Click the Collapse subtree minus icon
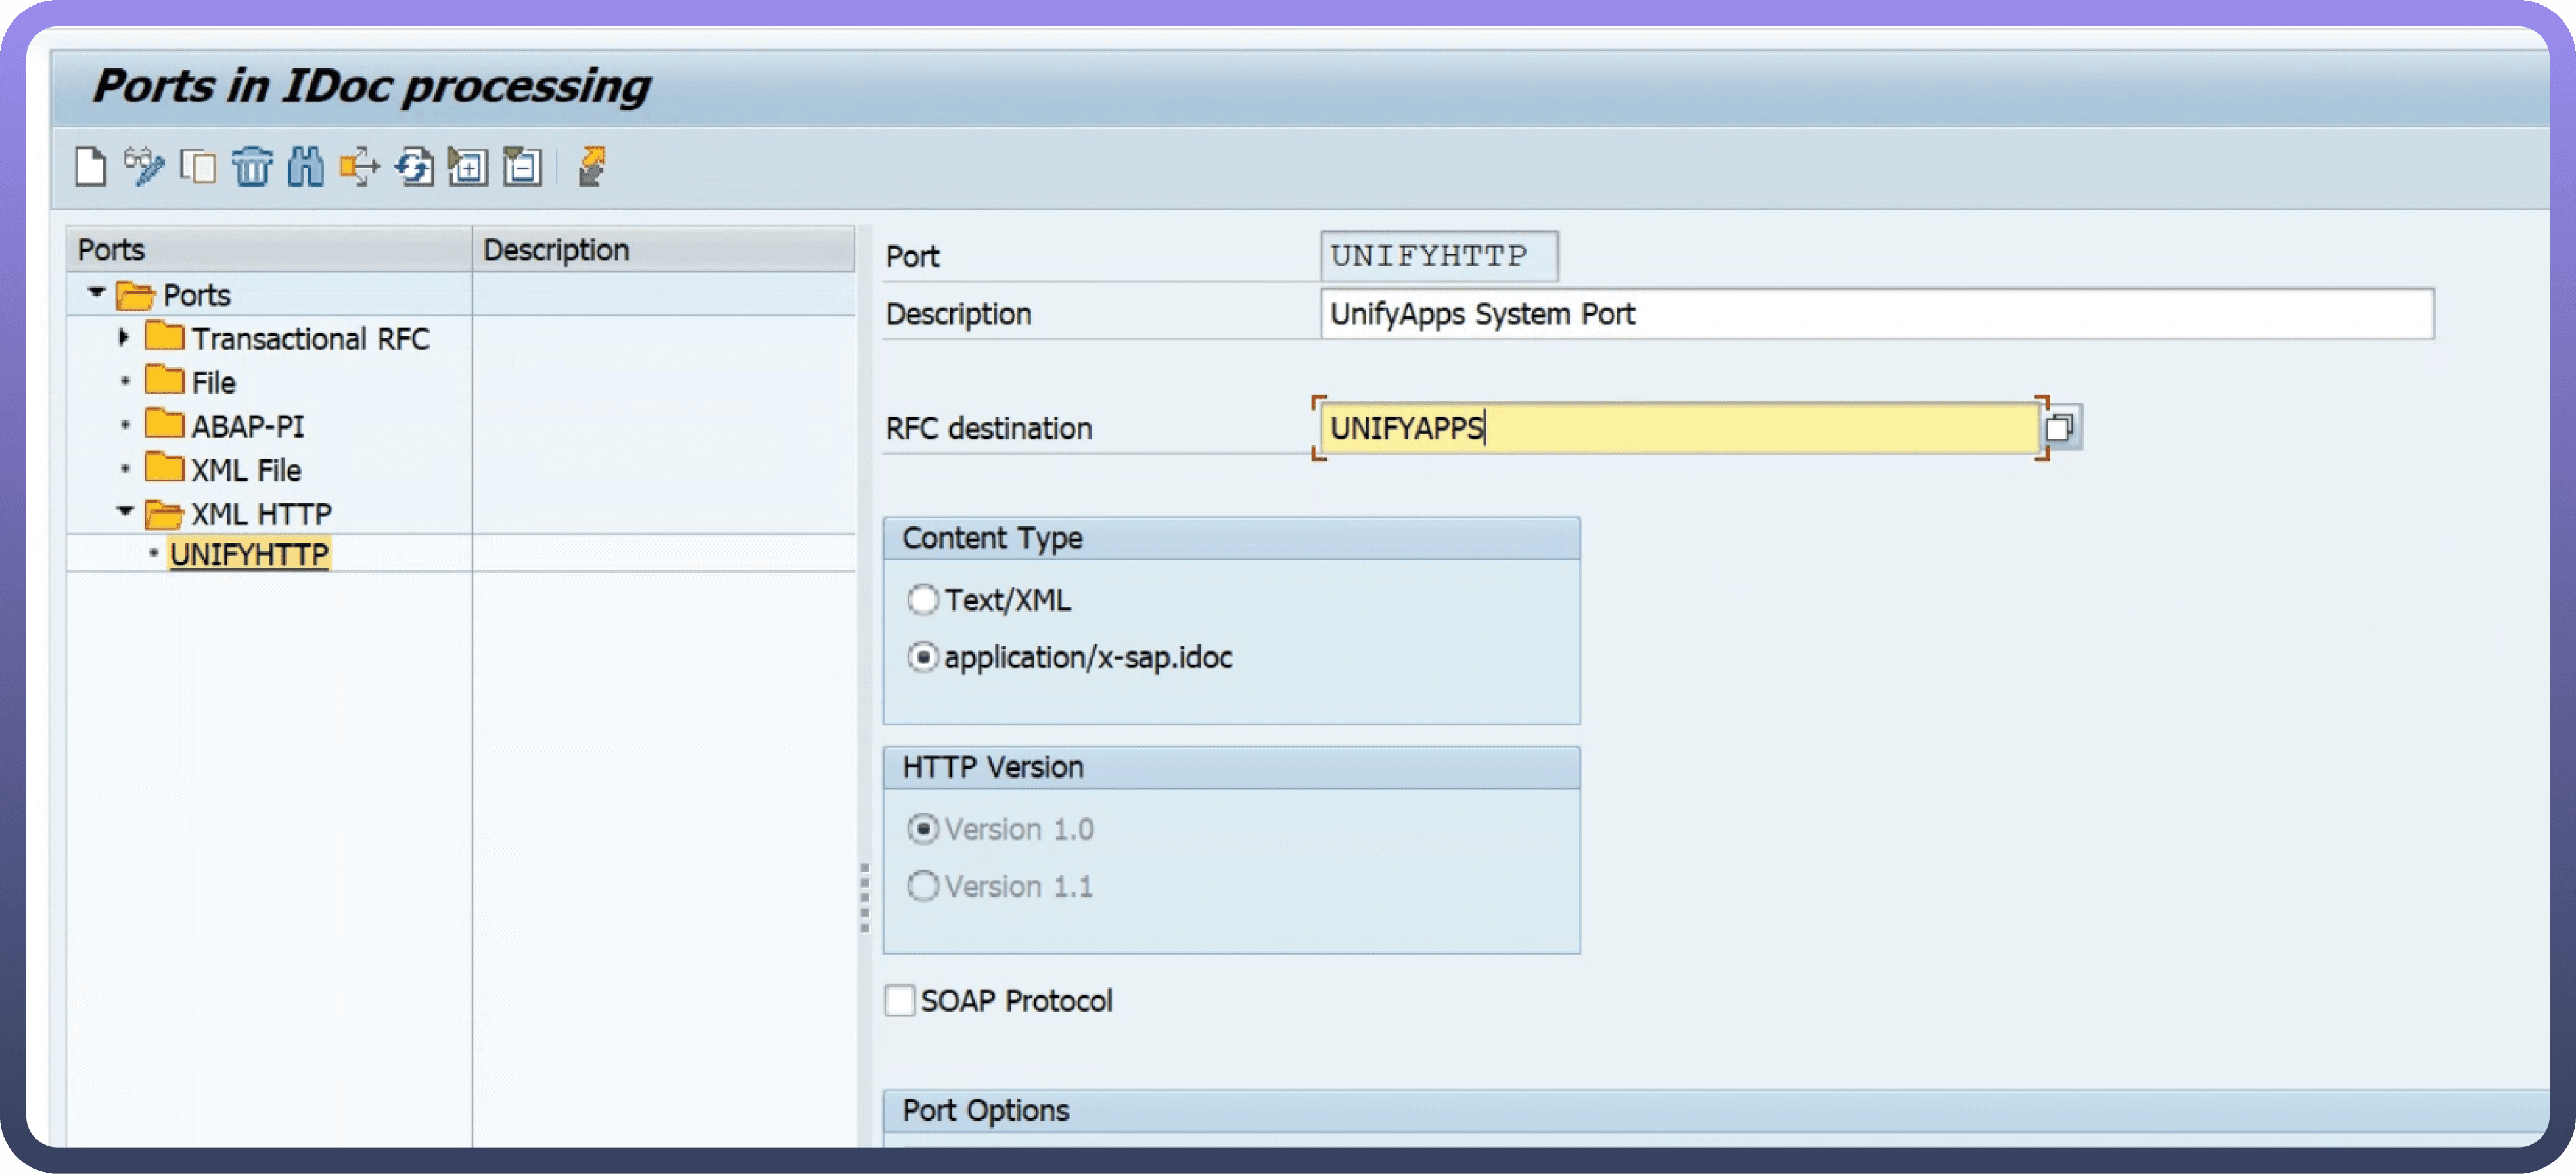 click(x=521, y=166)
